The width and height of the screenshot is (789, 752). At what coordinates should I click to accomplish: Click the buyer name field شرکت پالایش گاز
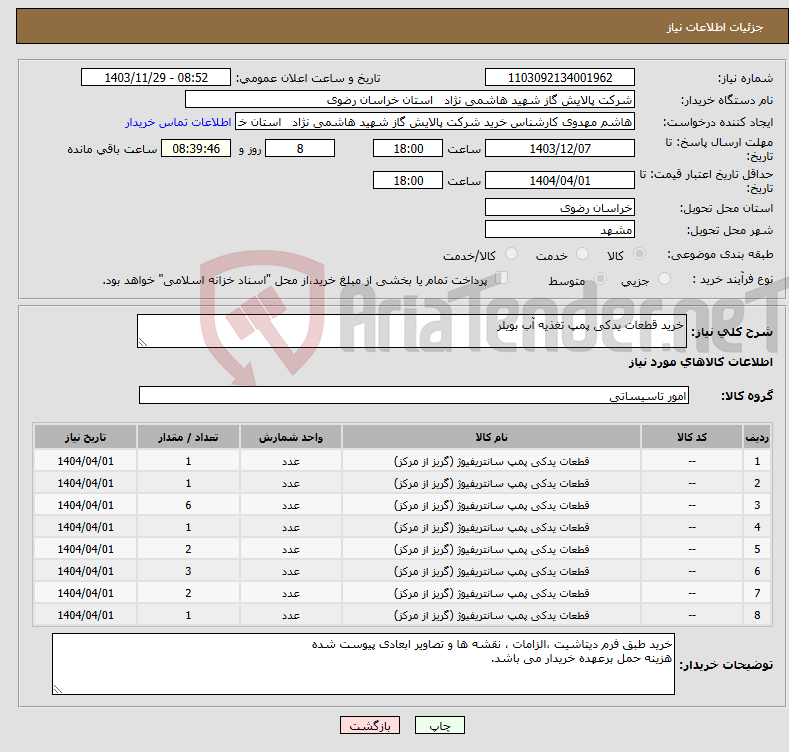coord(410,100)
